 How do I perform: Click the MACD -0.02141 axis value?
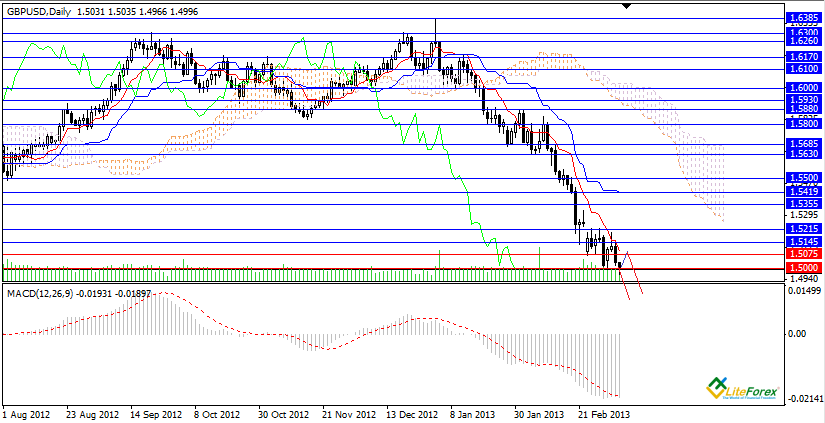pos(803,399)
